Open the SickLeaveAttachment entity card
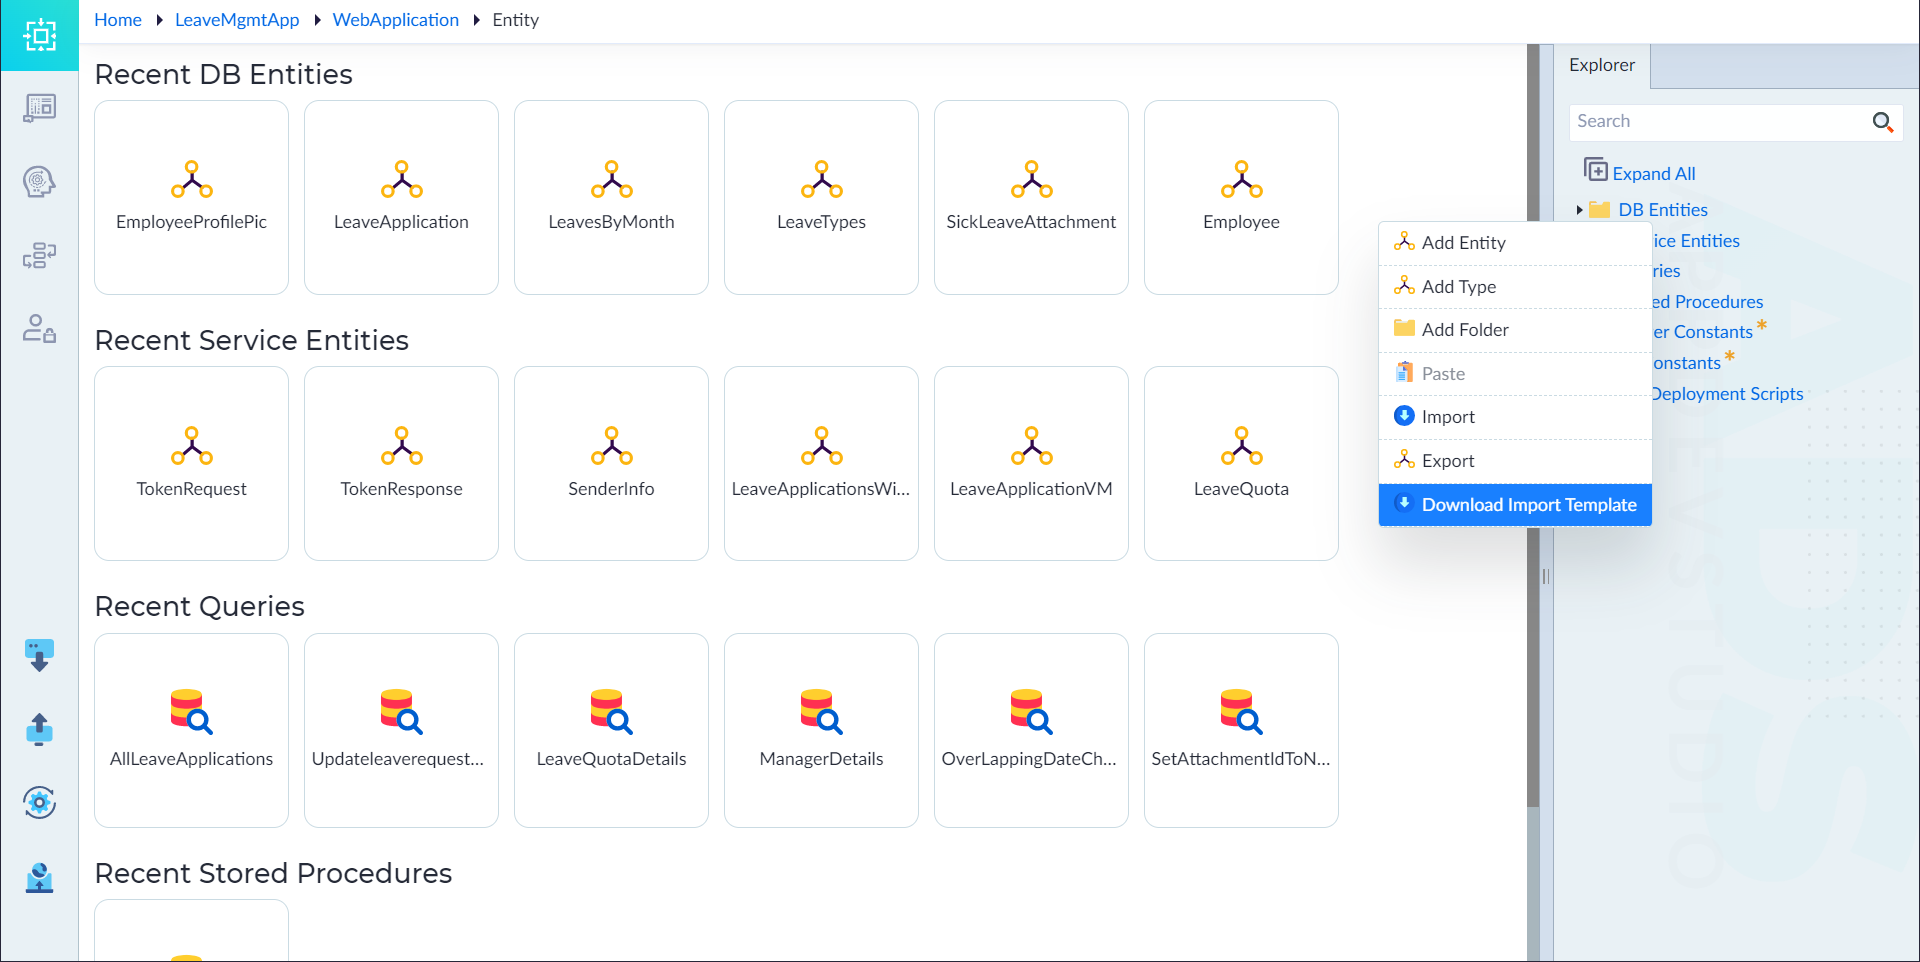This screenshot has height=962, width=1920. tap(1031, 197)
